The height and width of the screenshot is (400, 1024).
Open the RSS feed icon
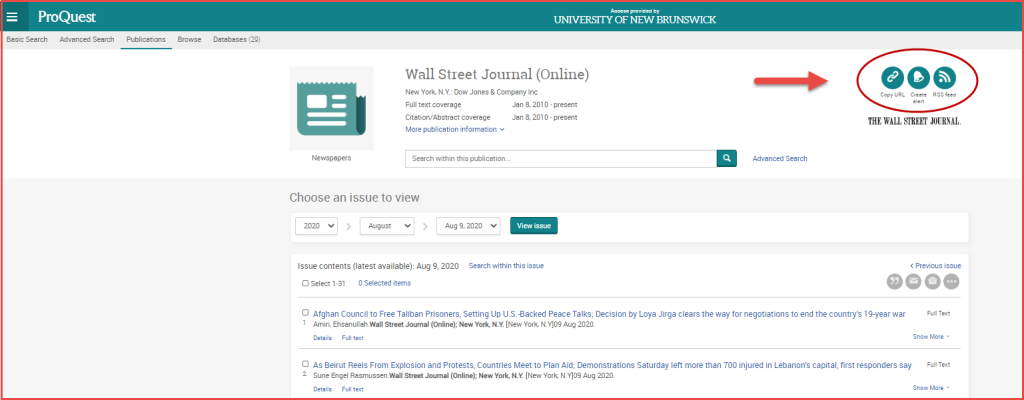click(944, 77)
